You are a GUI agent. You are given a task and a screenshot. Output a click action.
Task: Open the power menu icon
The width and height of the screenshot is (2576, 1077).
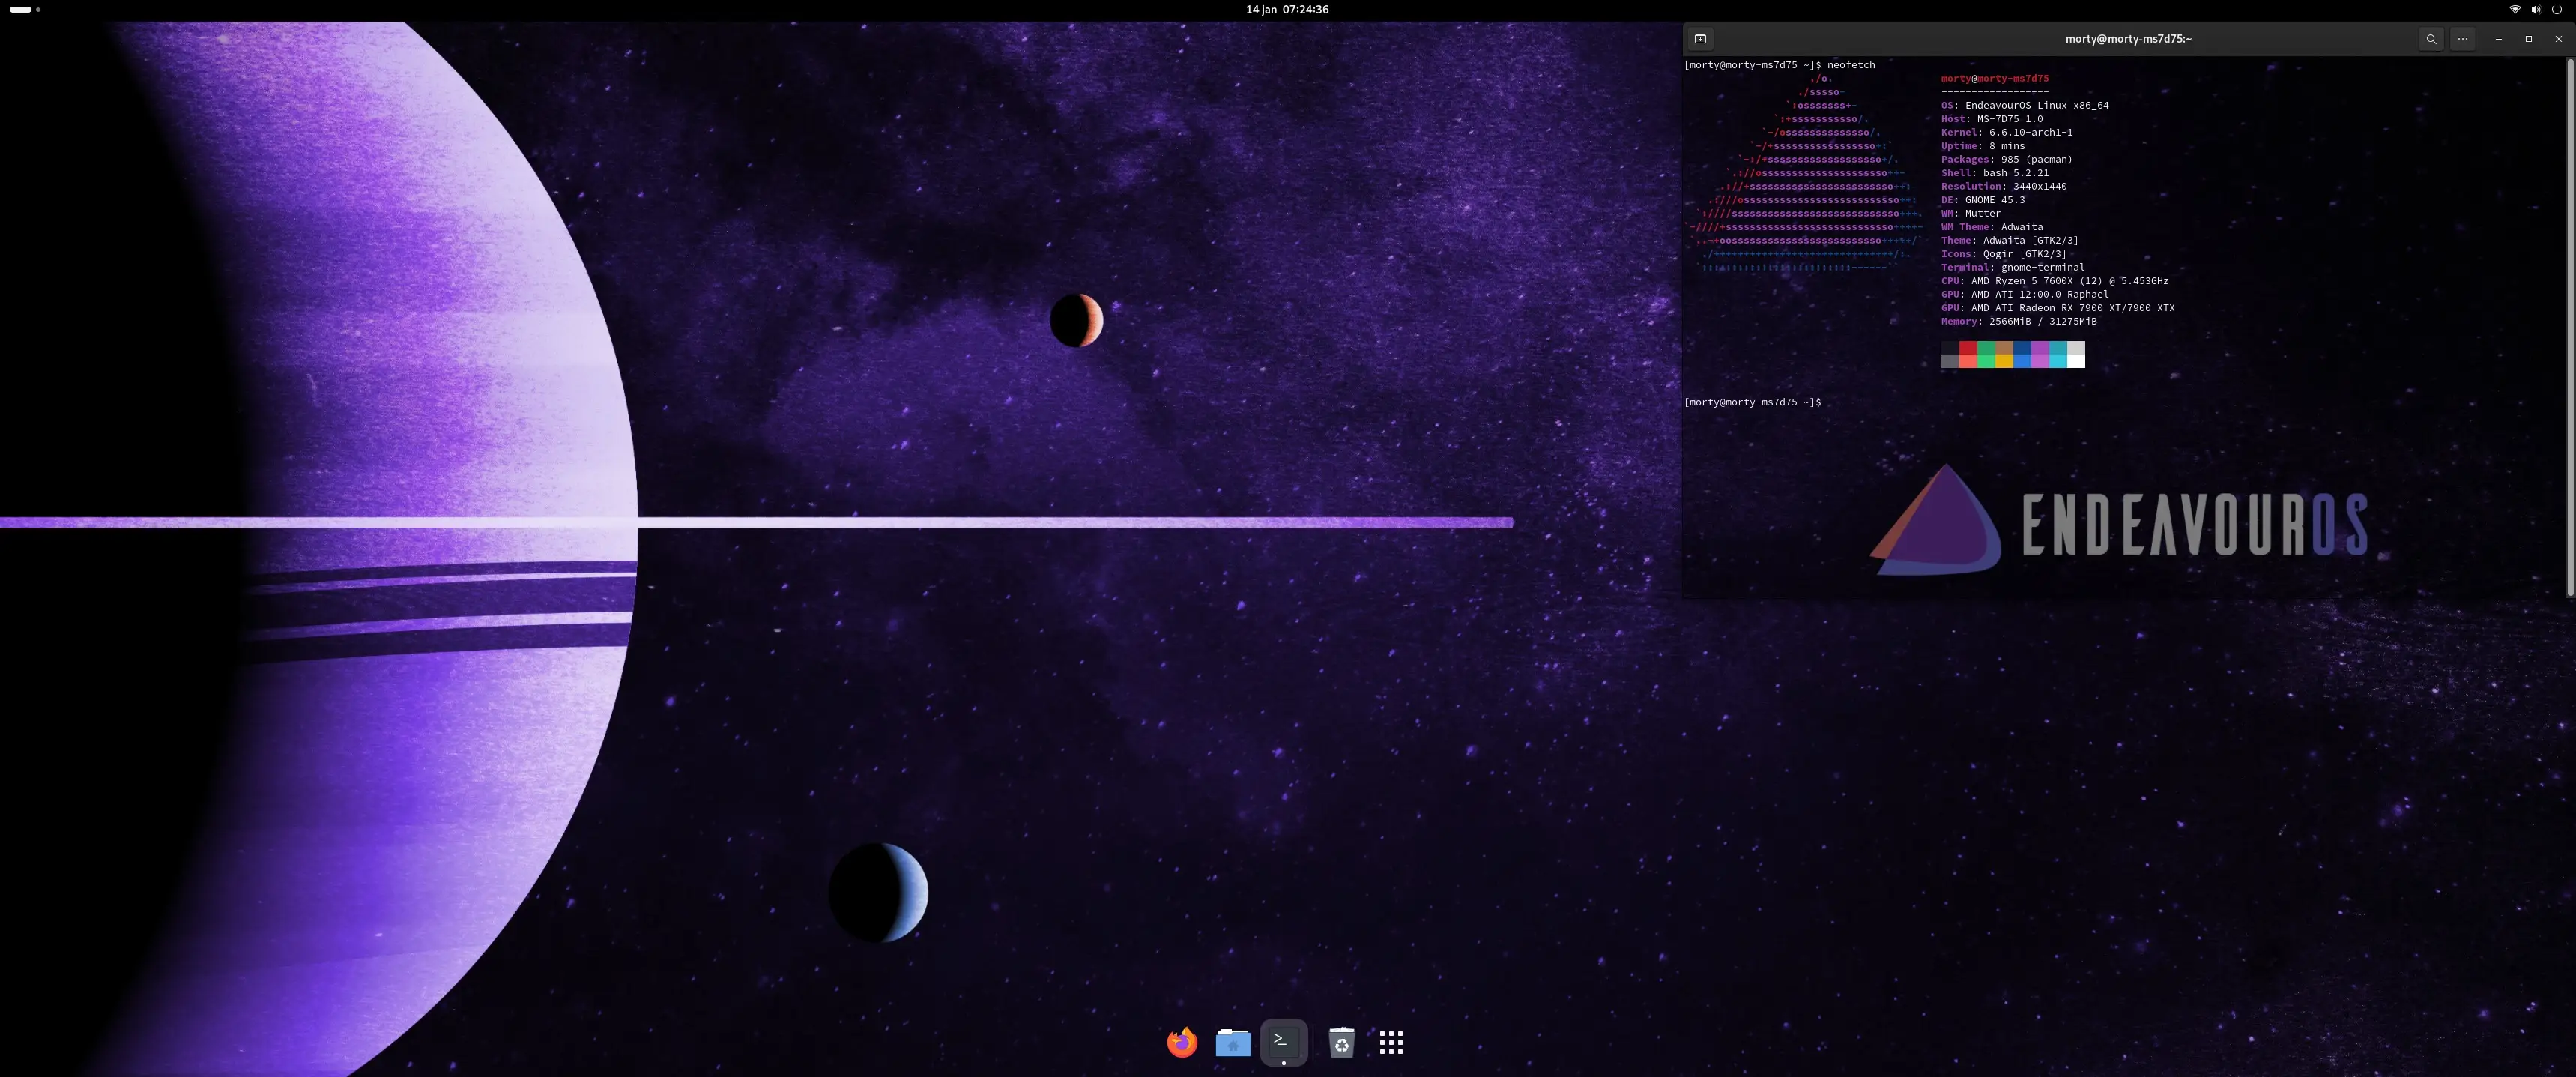[x=2557, y=9]
